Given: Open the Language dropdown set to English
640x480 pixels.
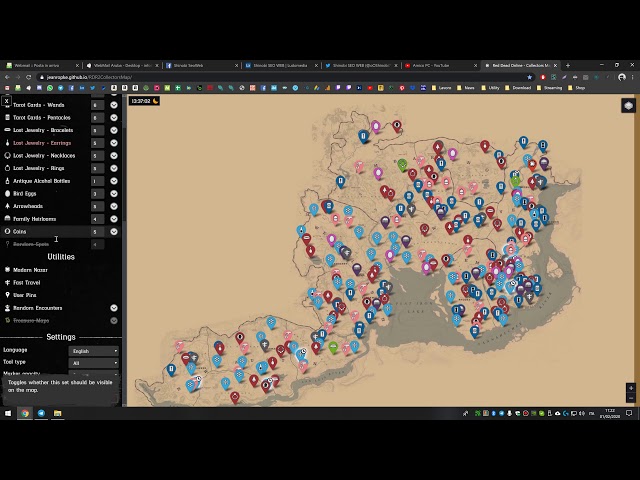Looking at the screenshot, I should click(x=94, y=351).
